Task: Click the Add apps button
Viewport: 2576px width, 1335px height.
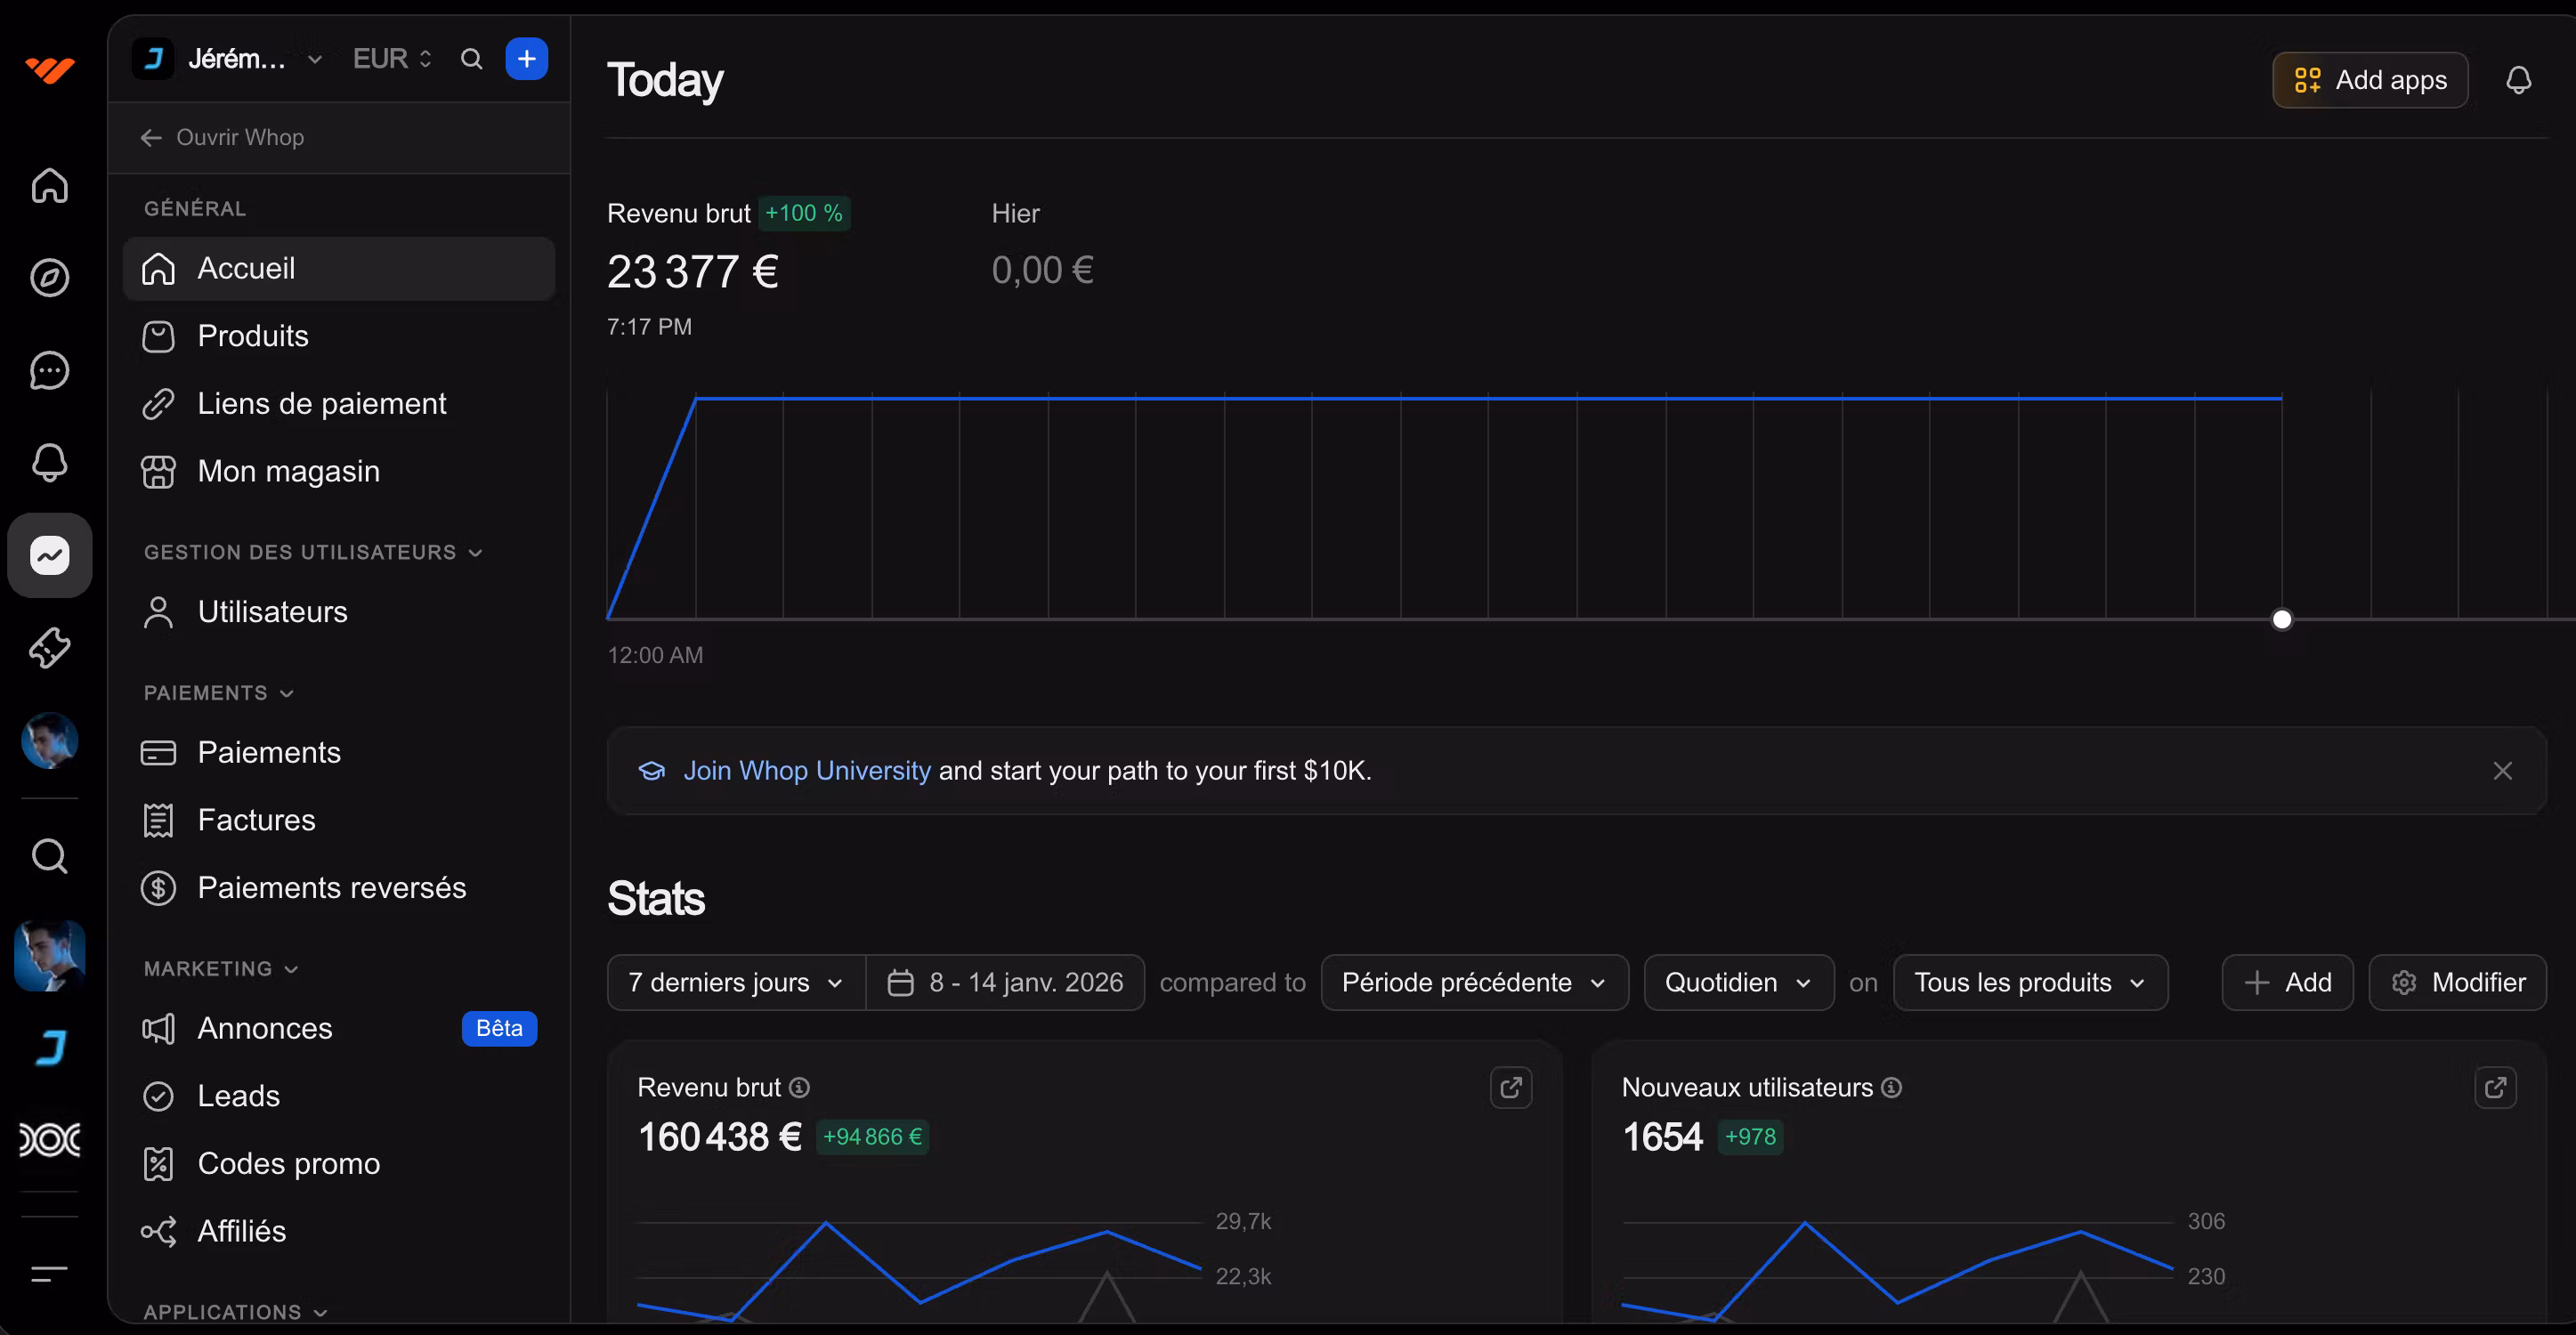Action: coord(2369,80)
